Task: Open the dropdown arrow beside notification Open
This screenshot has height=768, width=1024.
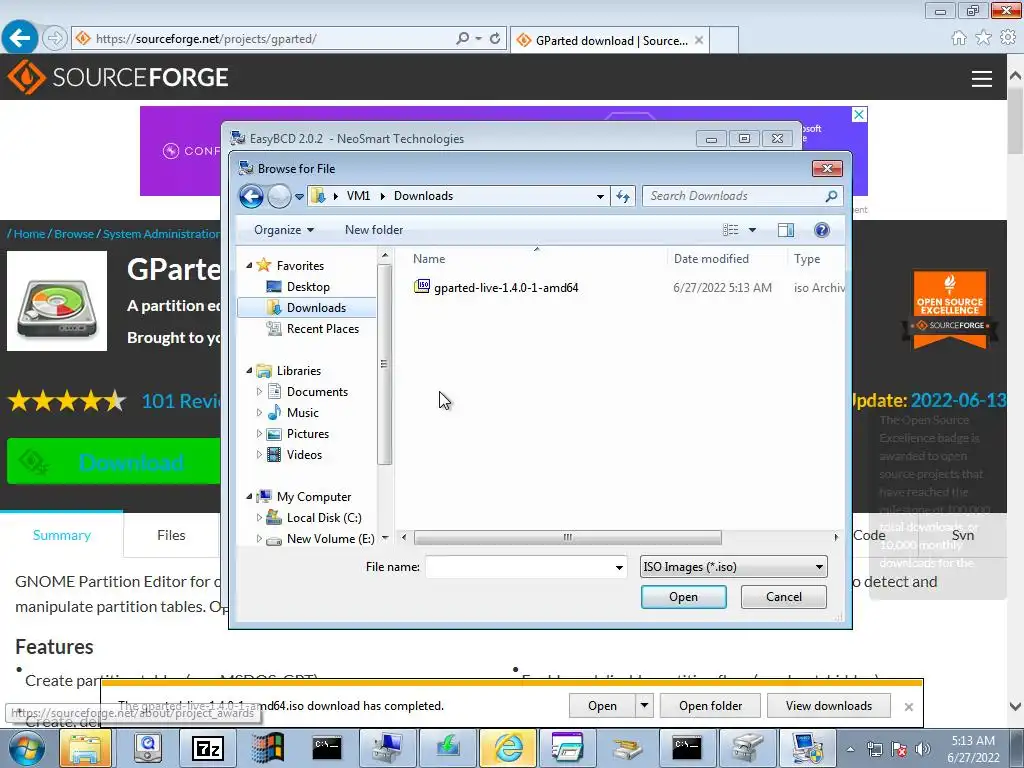Action: coord(644,706)
